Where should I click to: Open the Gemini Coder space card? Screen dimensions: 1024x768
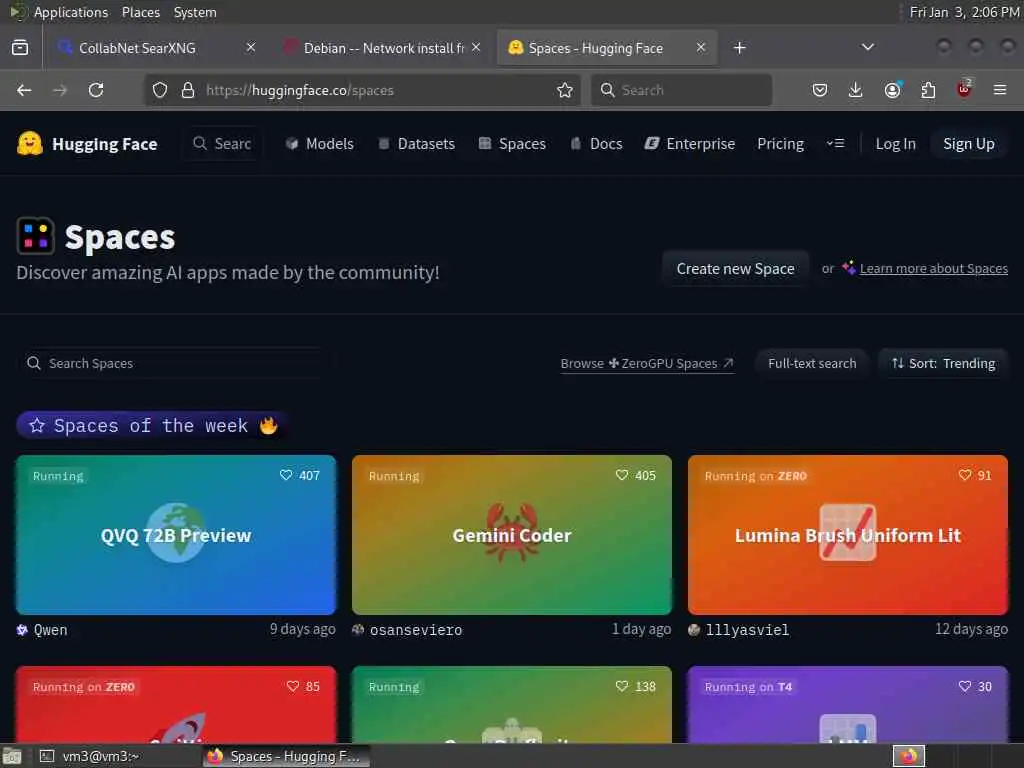(x=512, y=535)
